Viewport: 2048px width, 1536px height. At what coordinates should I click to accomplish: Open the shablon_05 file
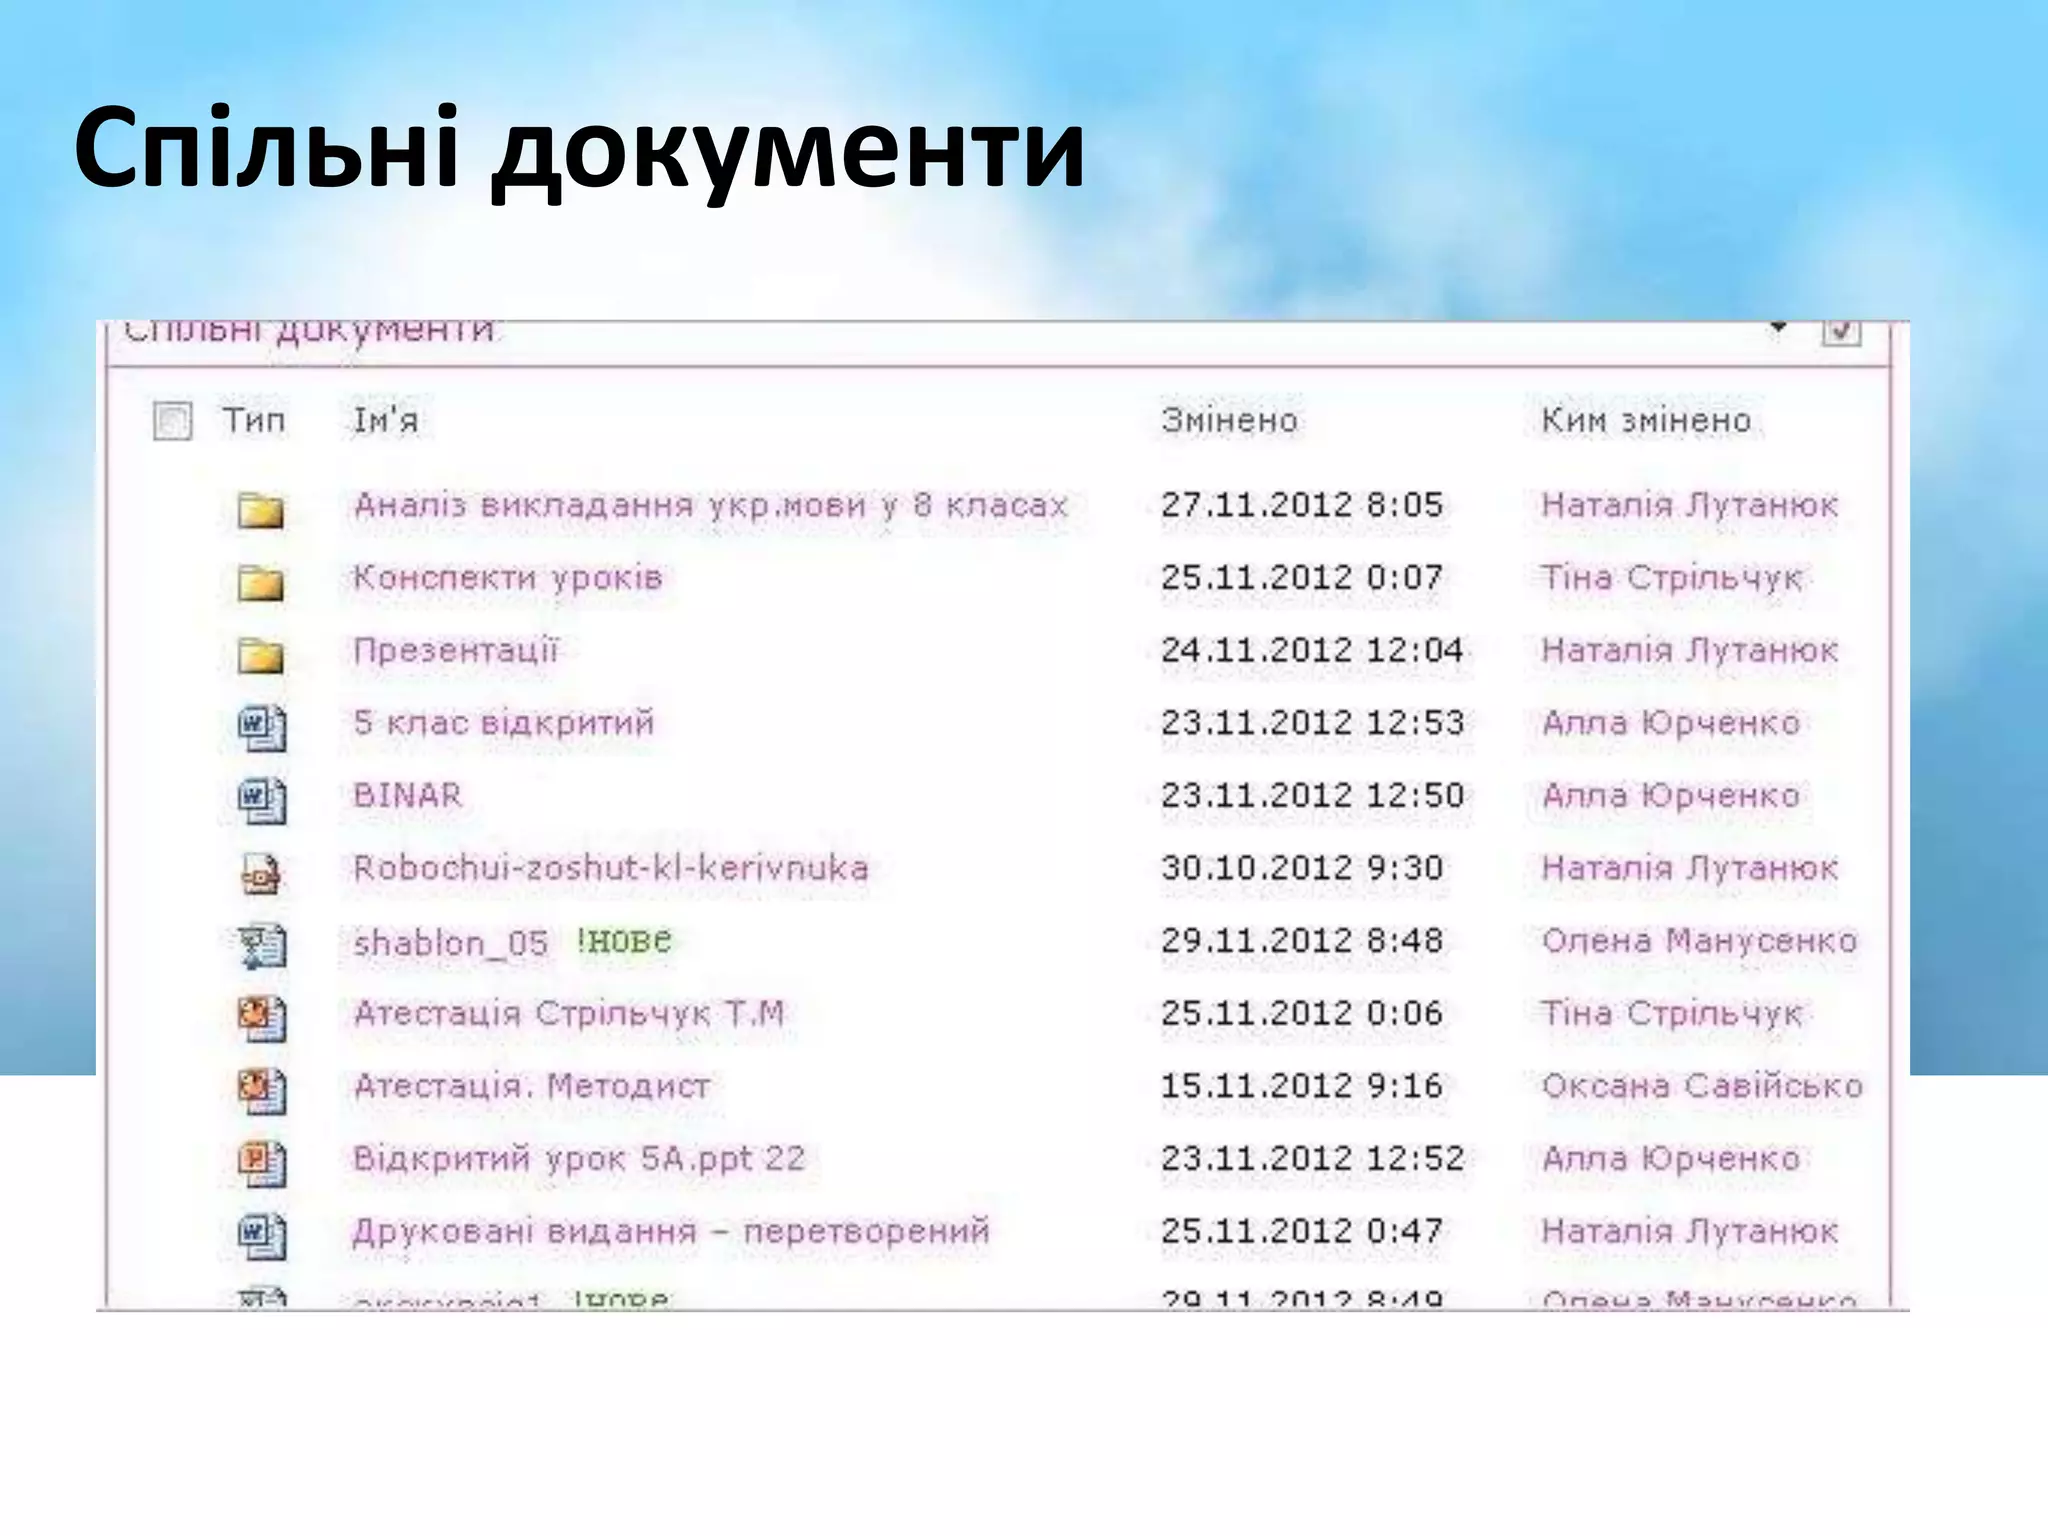coord(450,943)
